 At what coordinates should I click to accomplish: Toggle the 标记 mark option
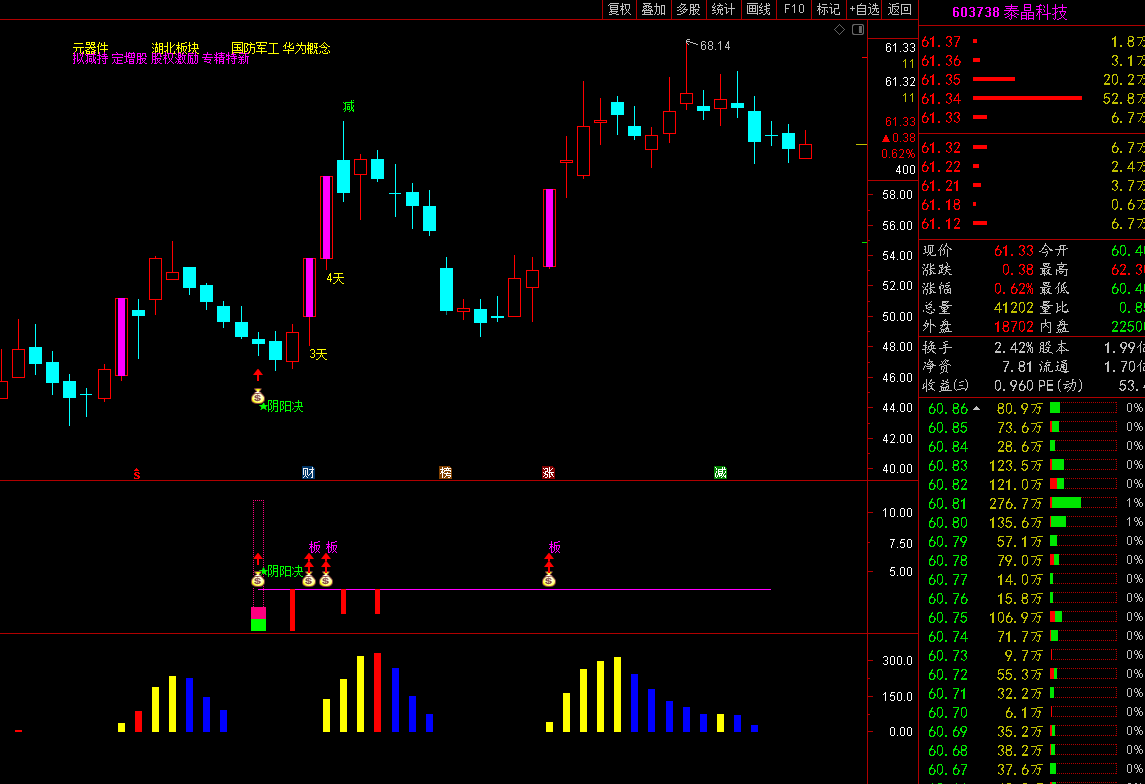click(x=828, y=9)
